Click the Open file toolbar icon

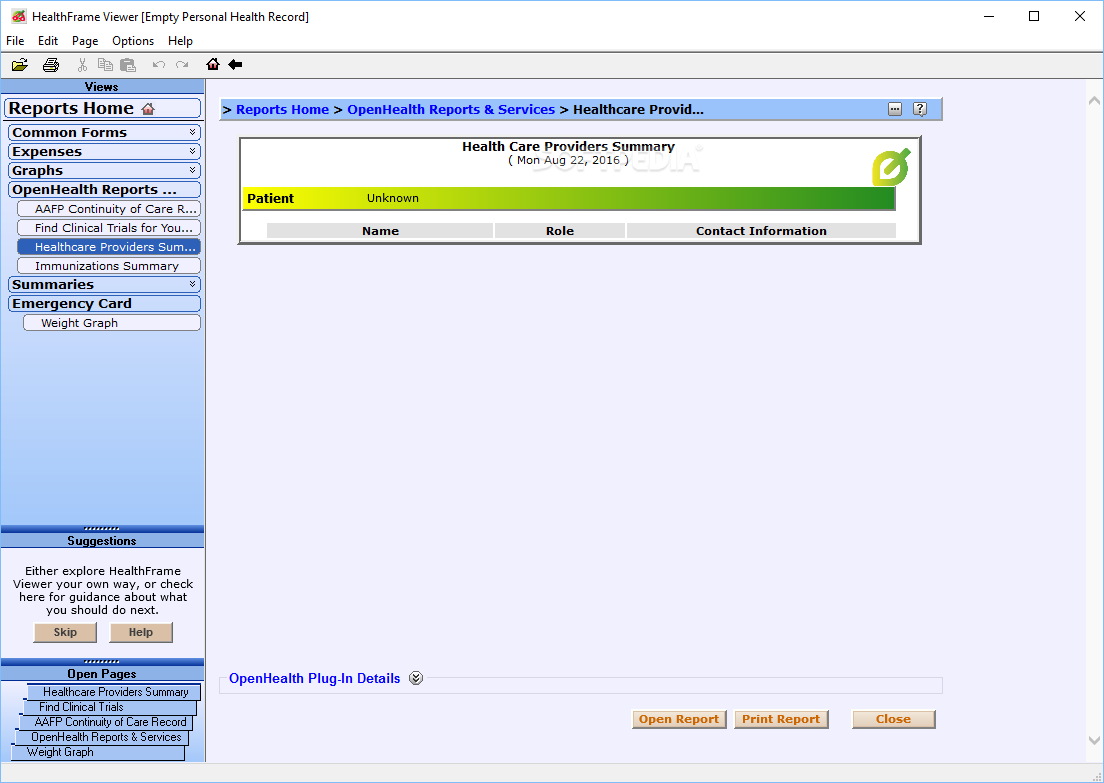point(20,65)
